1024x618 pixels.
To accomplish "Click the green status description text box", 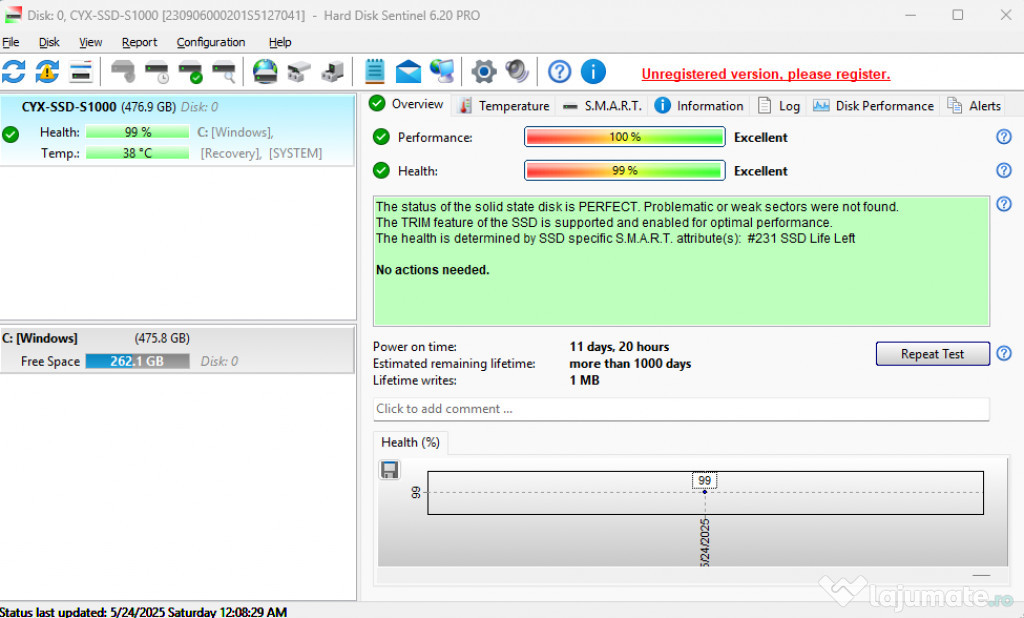I will (681, 261).
